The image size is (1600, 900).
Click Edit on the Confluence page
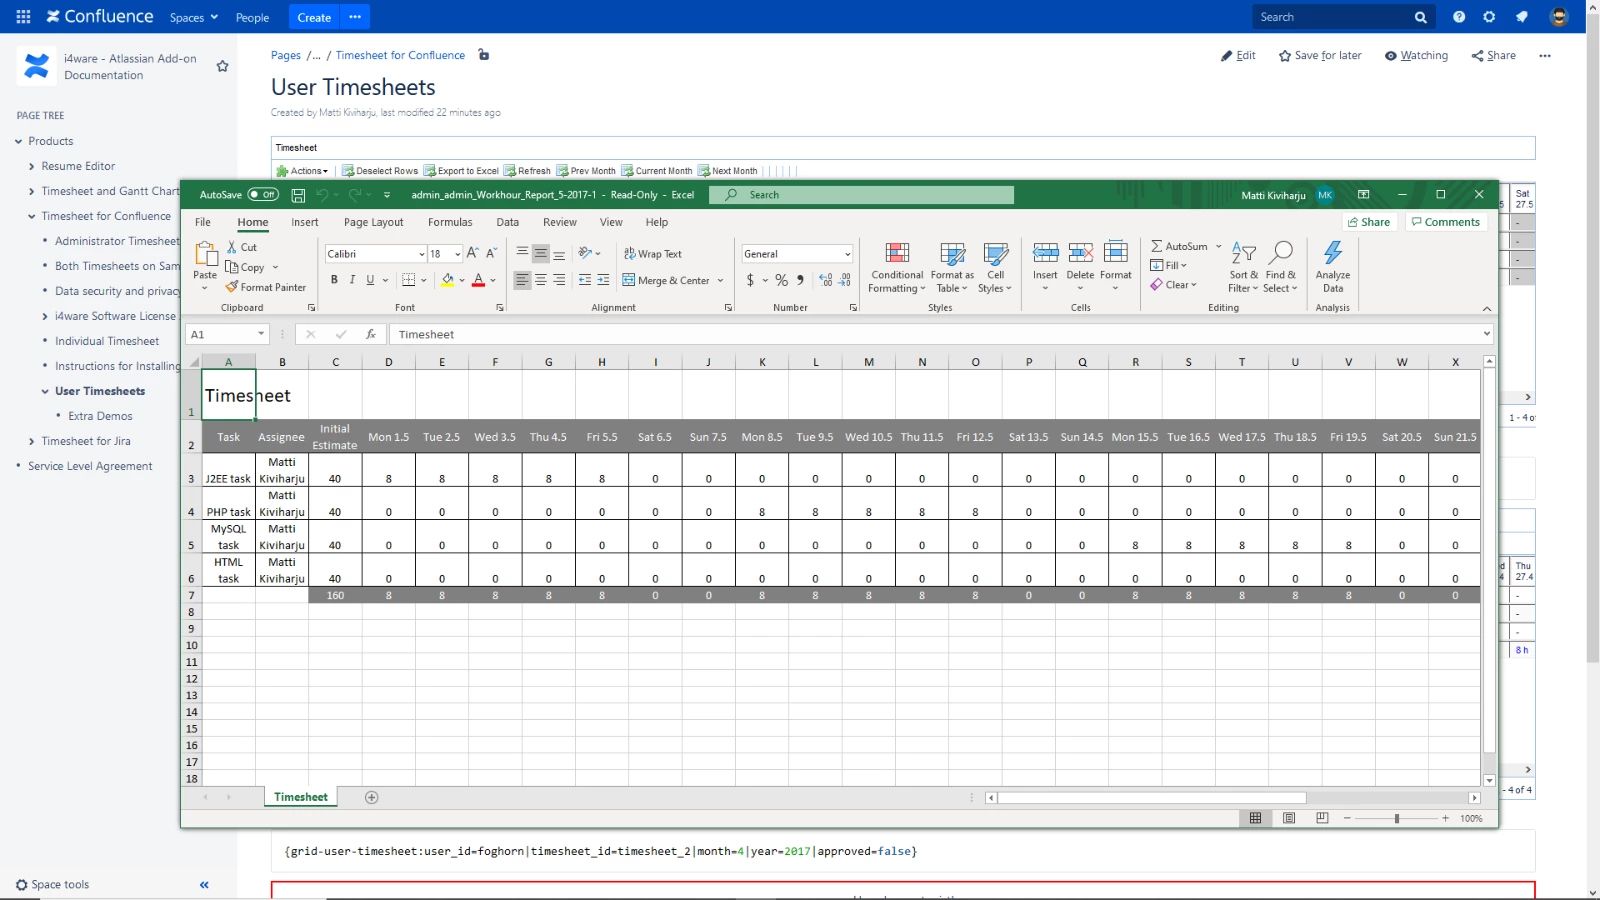(1238, 56)
